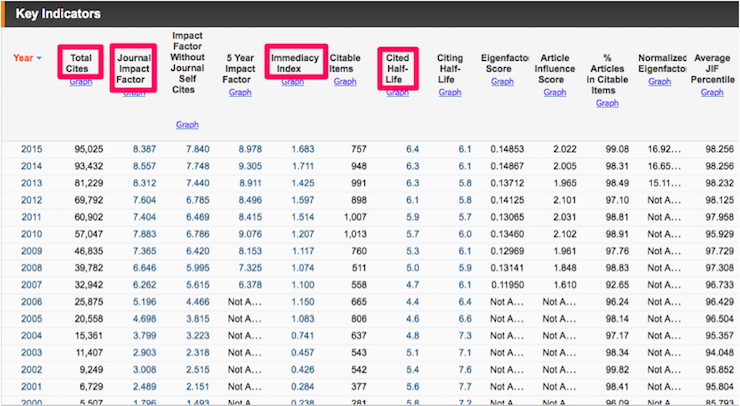Open the 5 Year Impact Factor Graph link
The height and width of the screenshot is (406, 740).
point(240,93)
